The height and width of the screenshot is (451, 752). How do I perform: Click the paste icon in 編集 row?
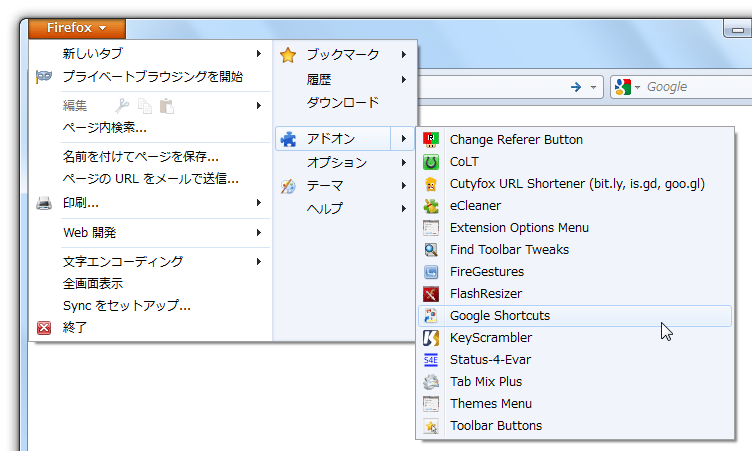166,106
